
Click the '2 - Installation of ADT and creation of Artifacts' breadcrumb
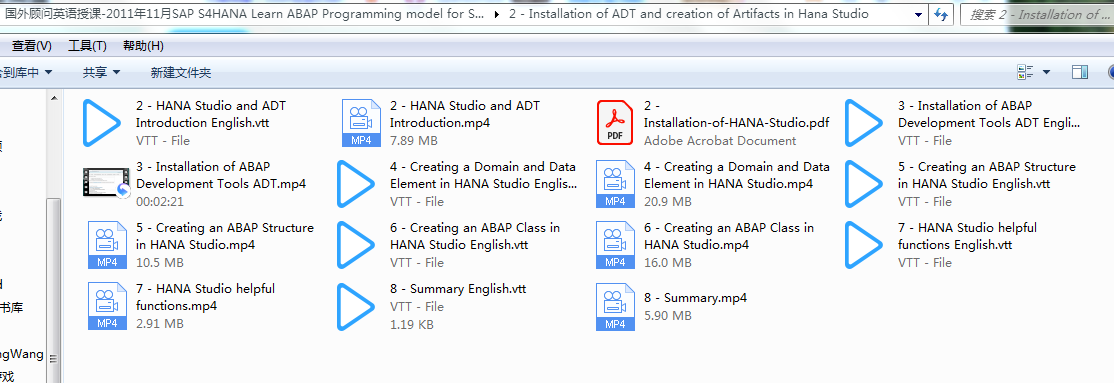tap(689, 14)
